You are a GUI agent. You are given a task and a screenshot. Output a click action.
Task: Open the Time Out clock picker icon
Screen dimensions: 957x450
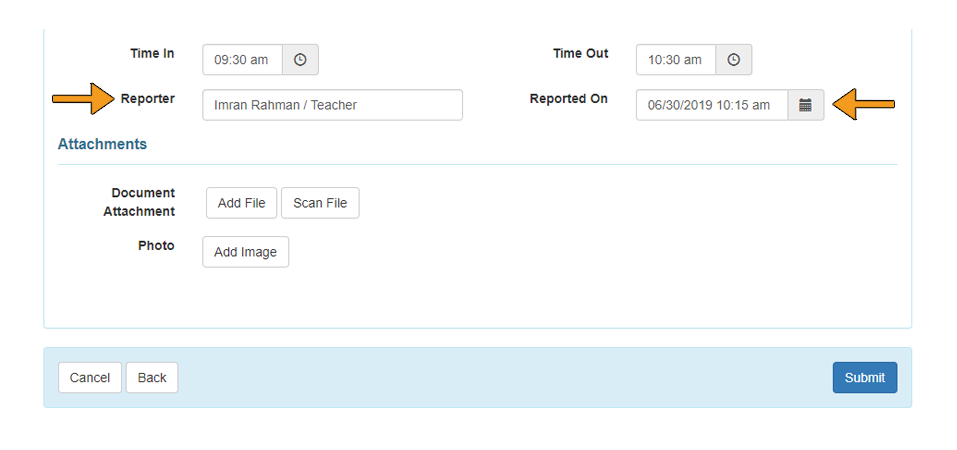tap(734, 60)
